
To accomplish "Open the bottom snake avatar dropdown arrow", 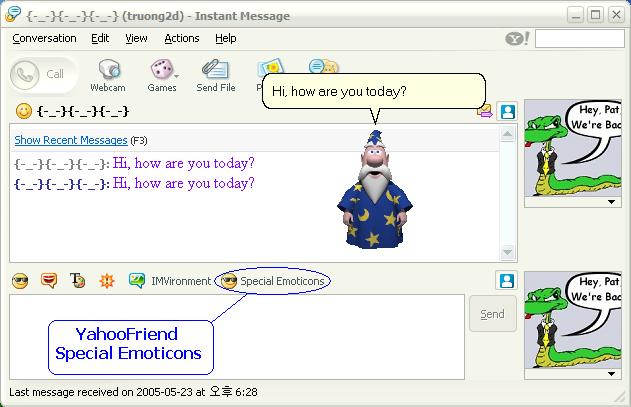I will click(x=611, y=374).
